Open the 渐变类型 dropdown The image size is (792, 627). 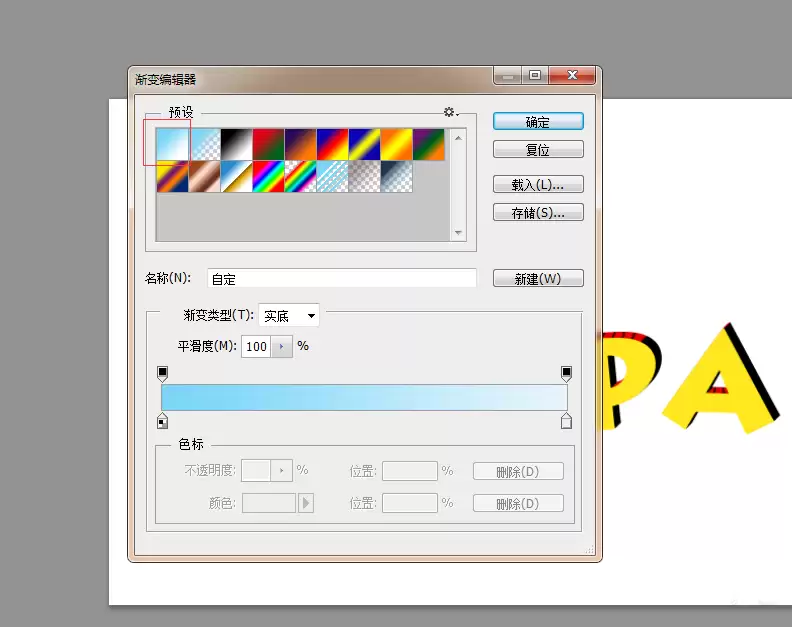(x=288, y=316)
